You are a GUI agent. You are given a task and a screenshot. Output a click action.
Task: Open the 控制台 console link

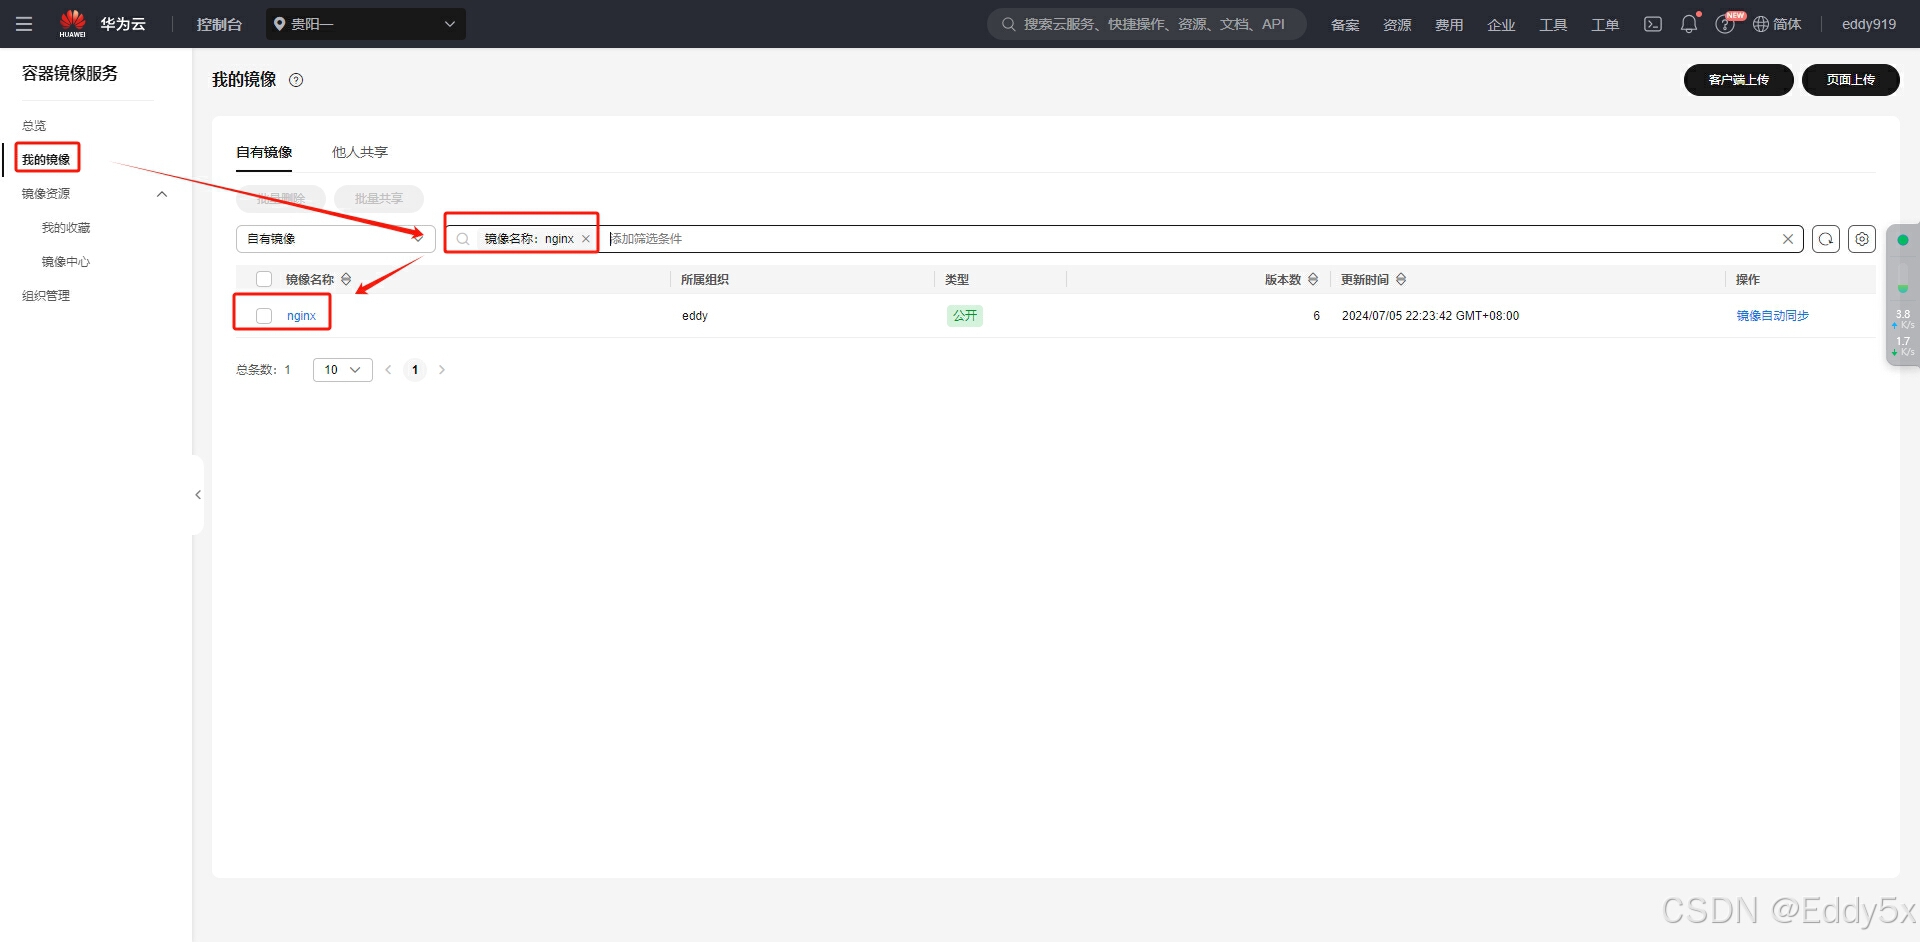[219, 24]
